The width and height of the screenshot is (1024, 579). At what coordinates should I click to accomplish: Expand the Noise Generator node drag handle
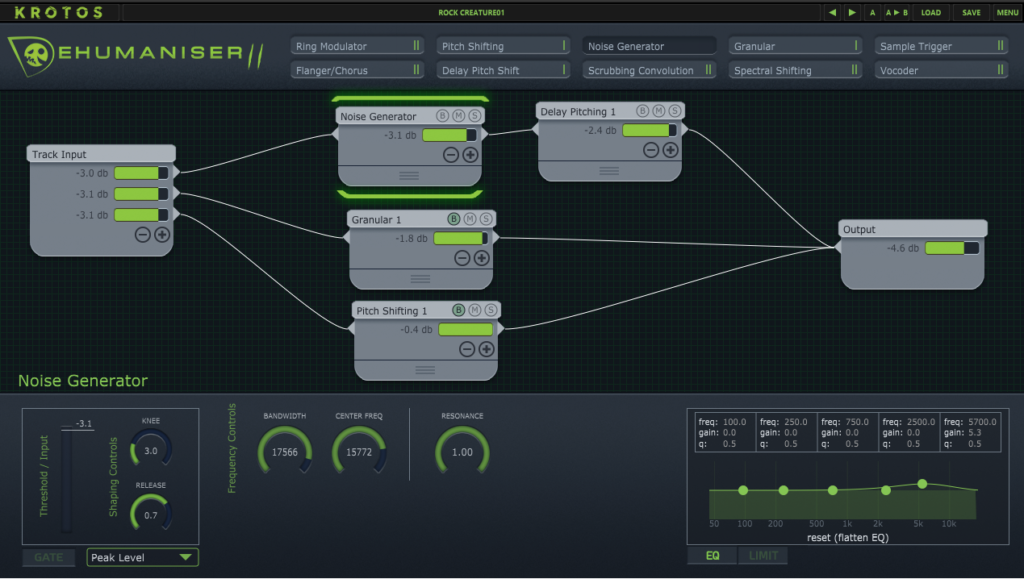tap(409, 175)
